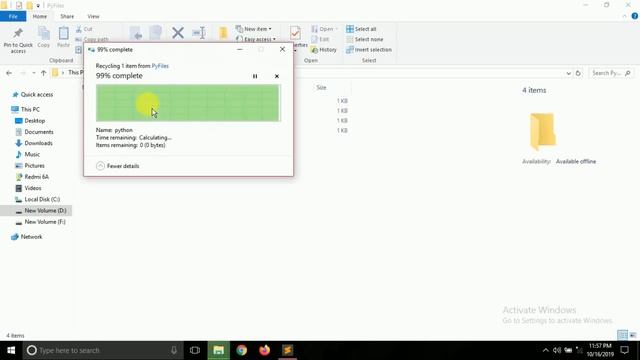Open Music in navigation pane
This screenshot has width=640, height=360.
[x=27, y=154]
